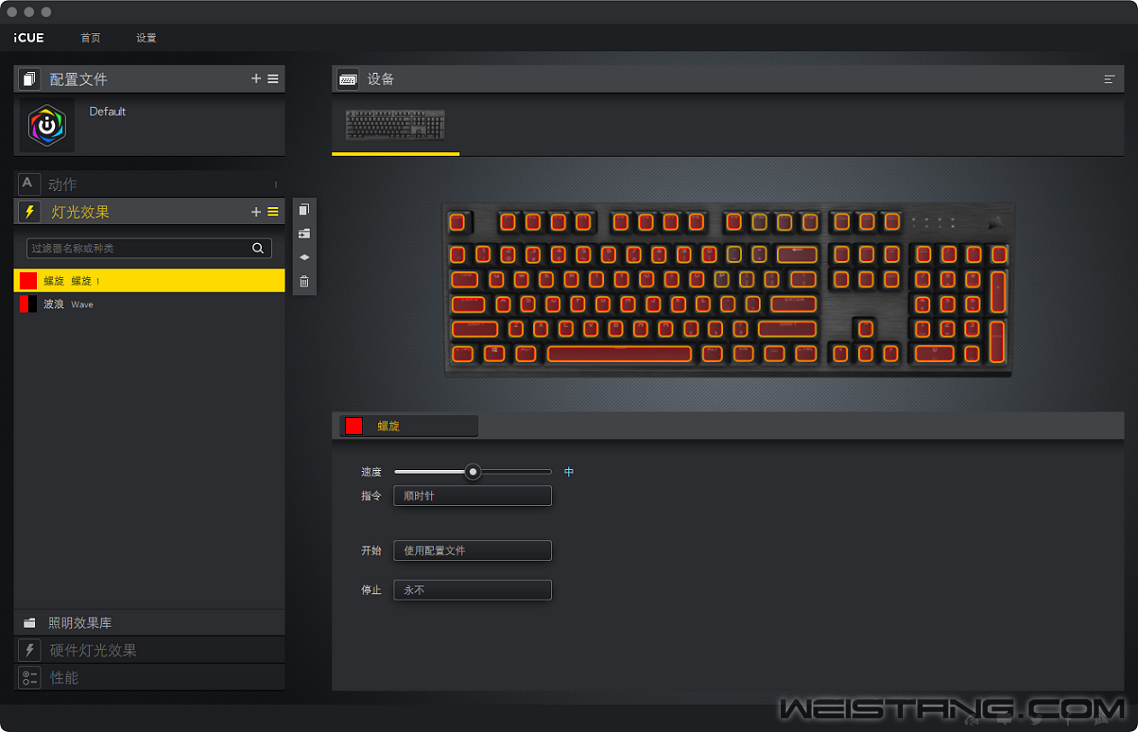
Task: Click the 配置文件 panel icon
Action: point(29,79)
